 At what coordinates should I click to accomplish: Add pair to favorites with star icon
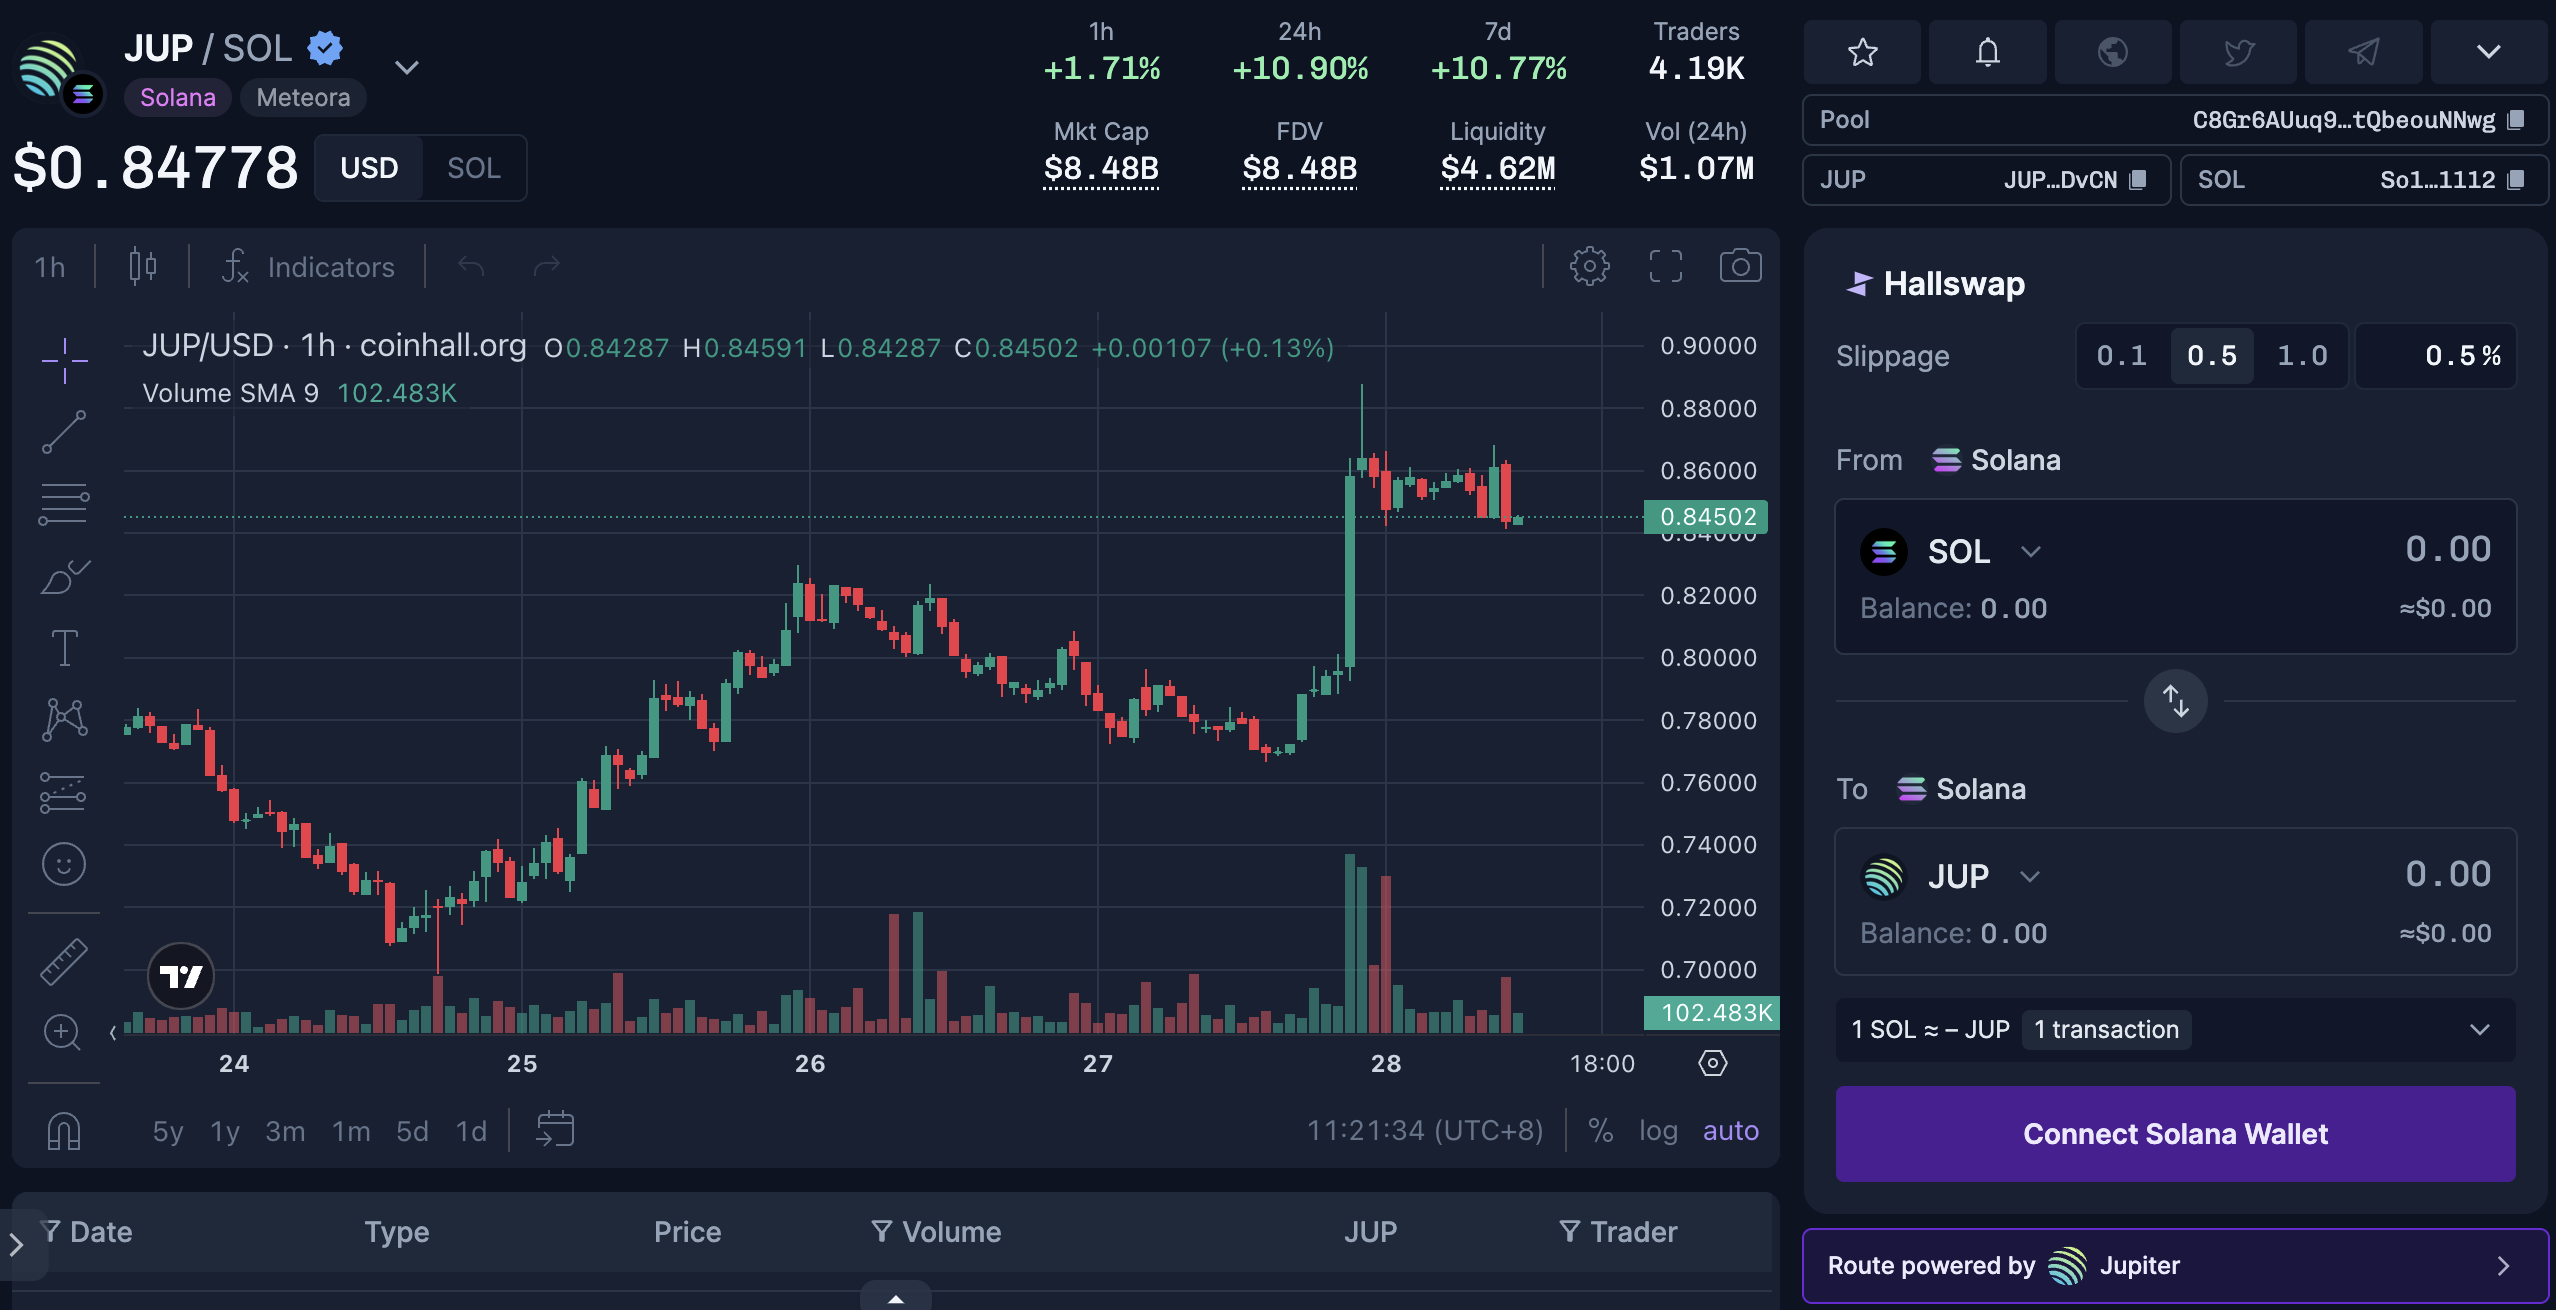pos(1862,52)
